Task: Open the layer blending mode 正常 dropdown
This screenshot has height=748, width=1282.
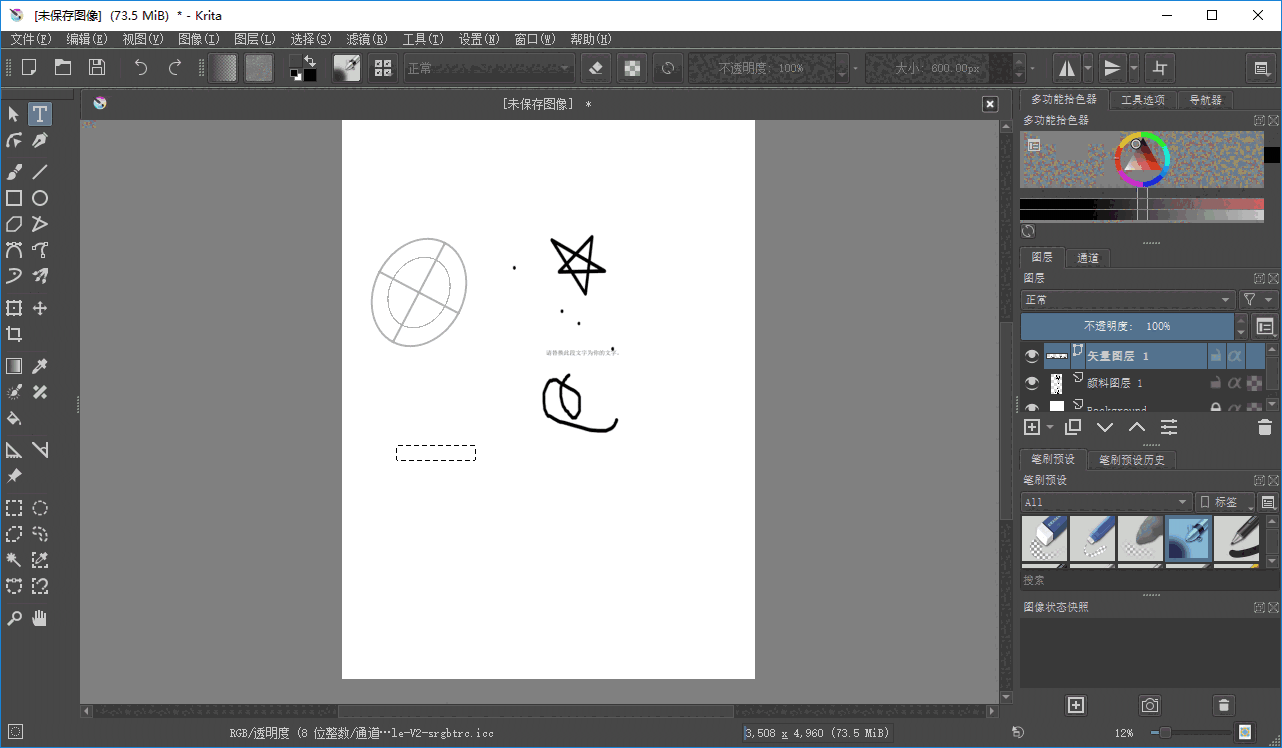Action: [1127, 300]
